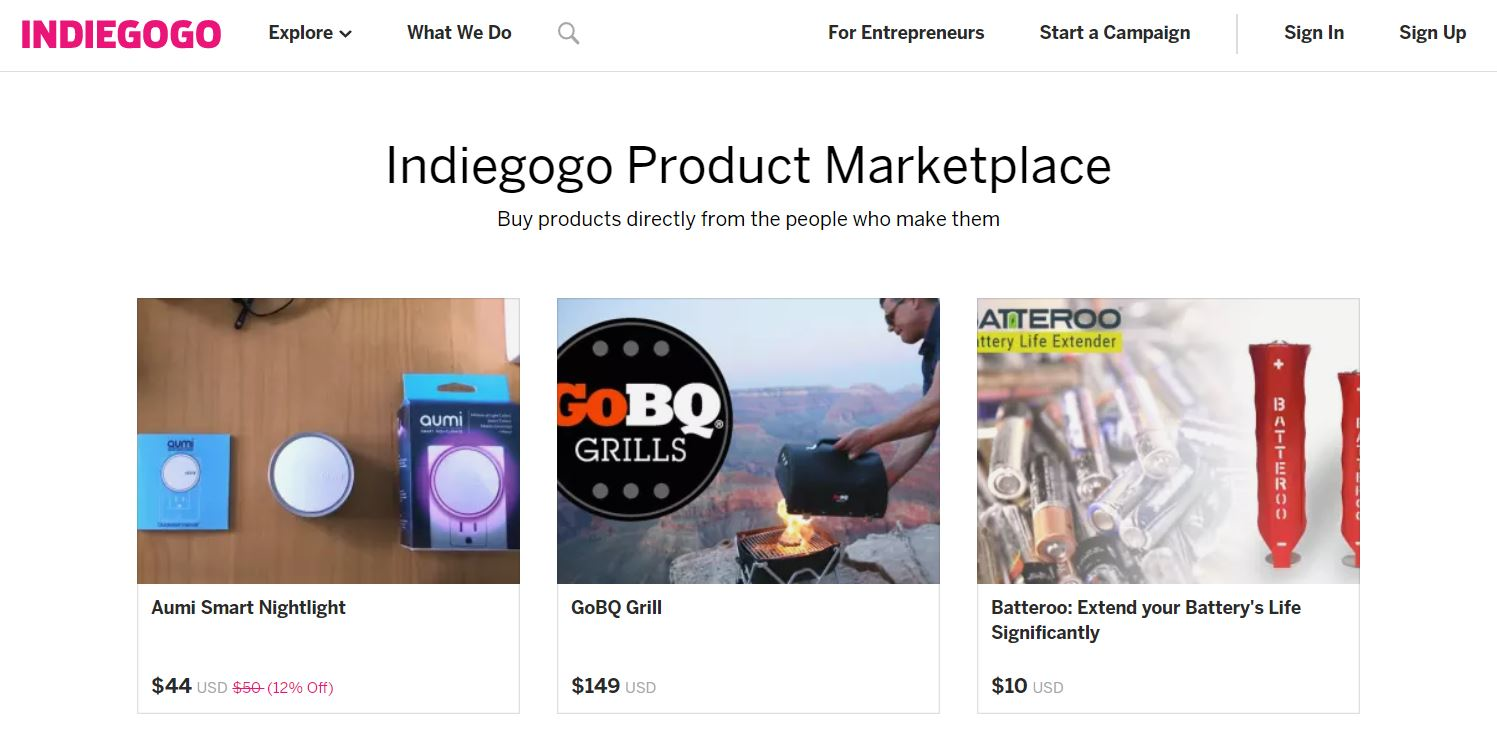View the Batteroo battery extender product
The width and height of the screenshot is (1497, 741).
(1145, 618)
